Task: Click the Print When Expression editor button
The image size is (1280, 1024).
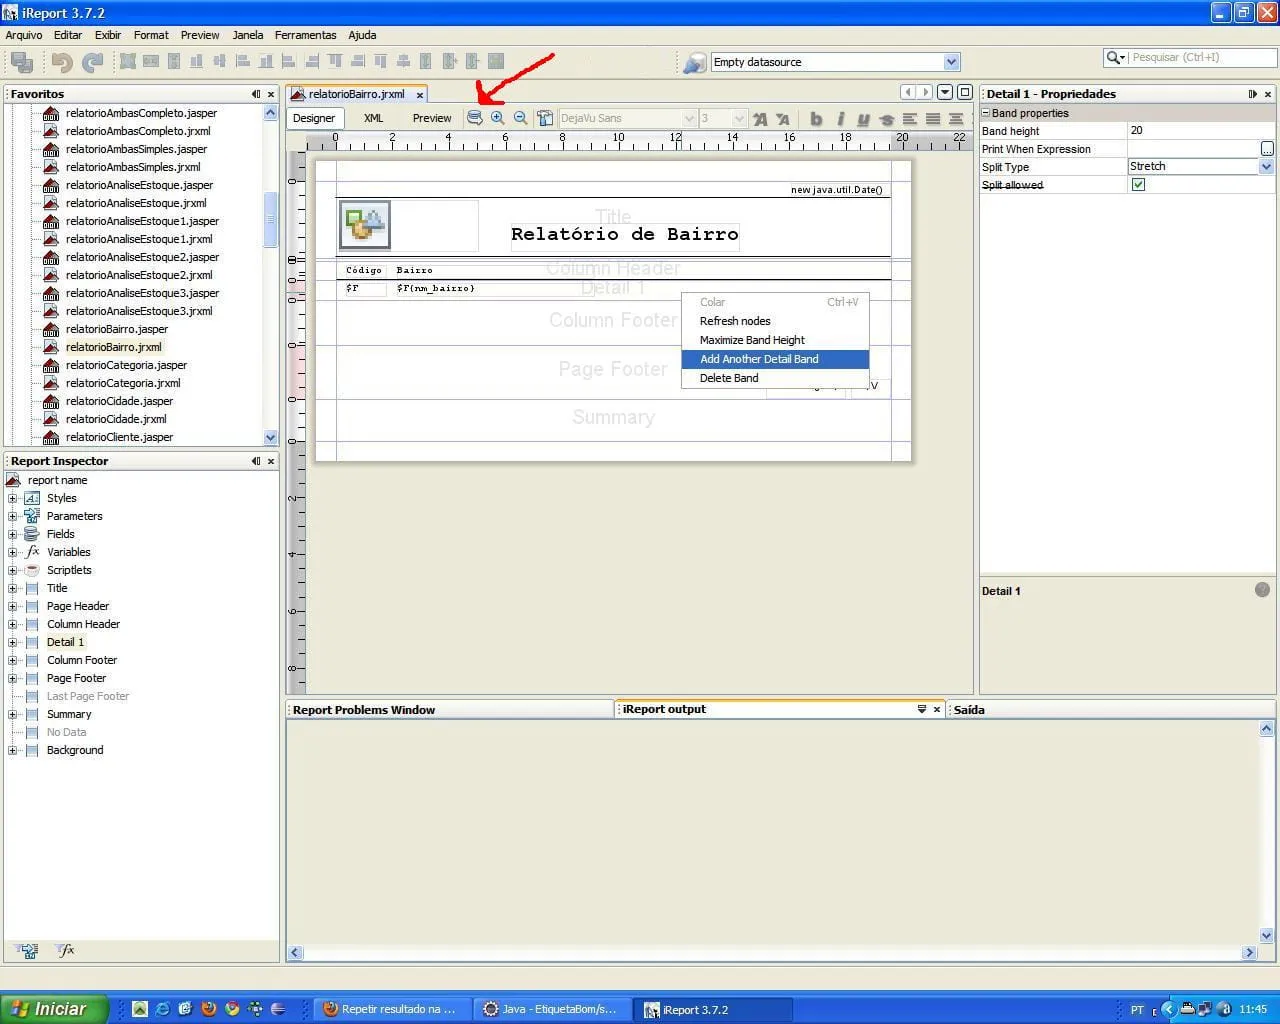Action: (1267, 149)
